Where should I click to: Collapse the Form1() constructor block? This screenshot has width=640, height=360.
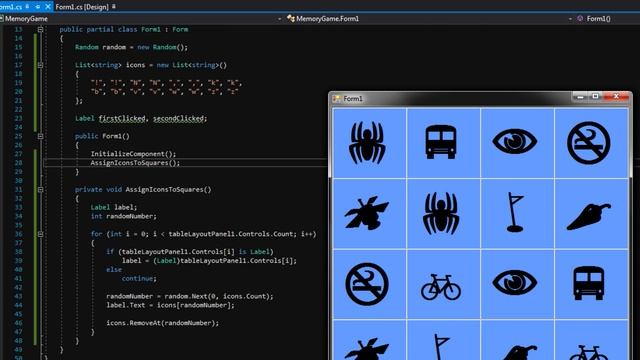(x=40, y=136)
